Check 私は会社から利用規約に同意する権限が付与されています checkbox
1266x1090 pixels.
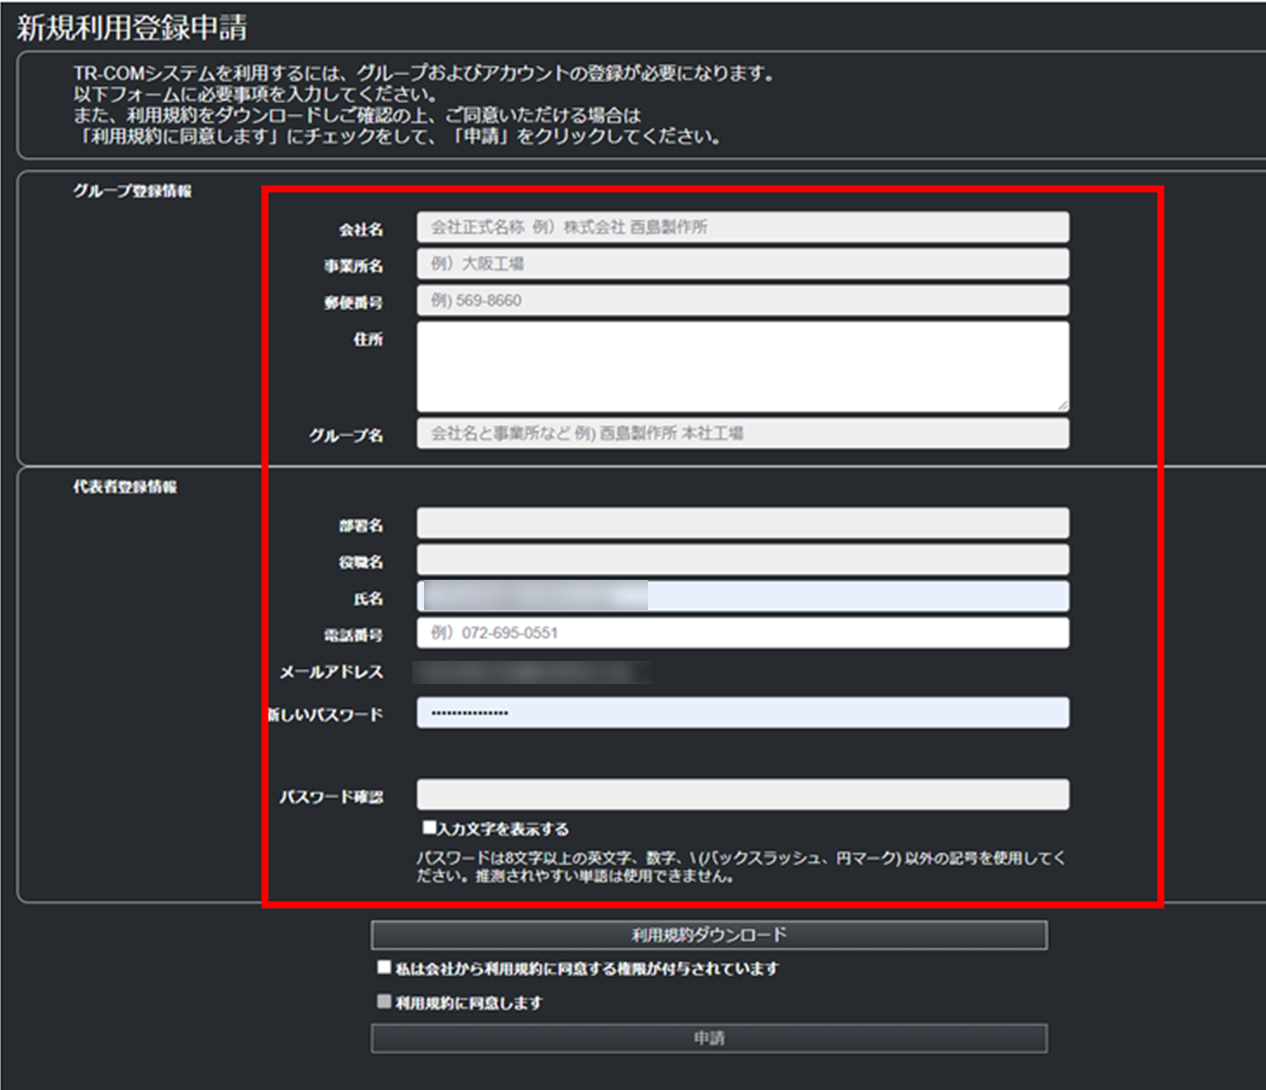[384, 967]
